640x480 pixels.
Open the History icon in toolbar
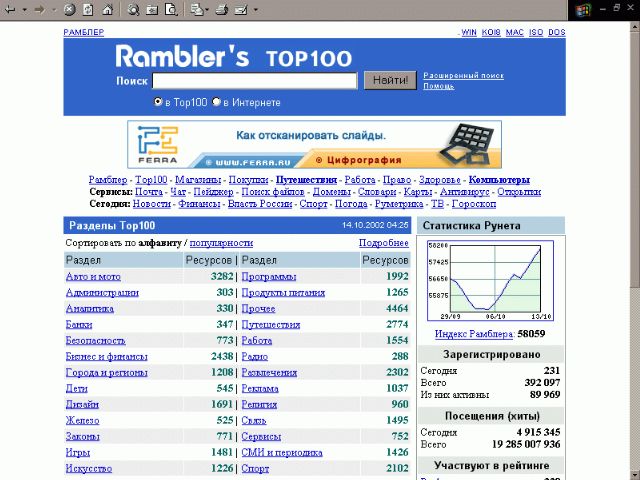click(171, 10)
